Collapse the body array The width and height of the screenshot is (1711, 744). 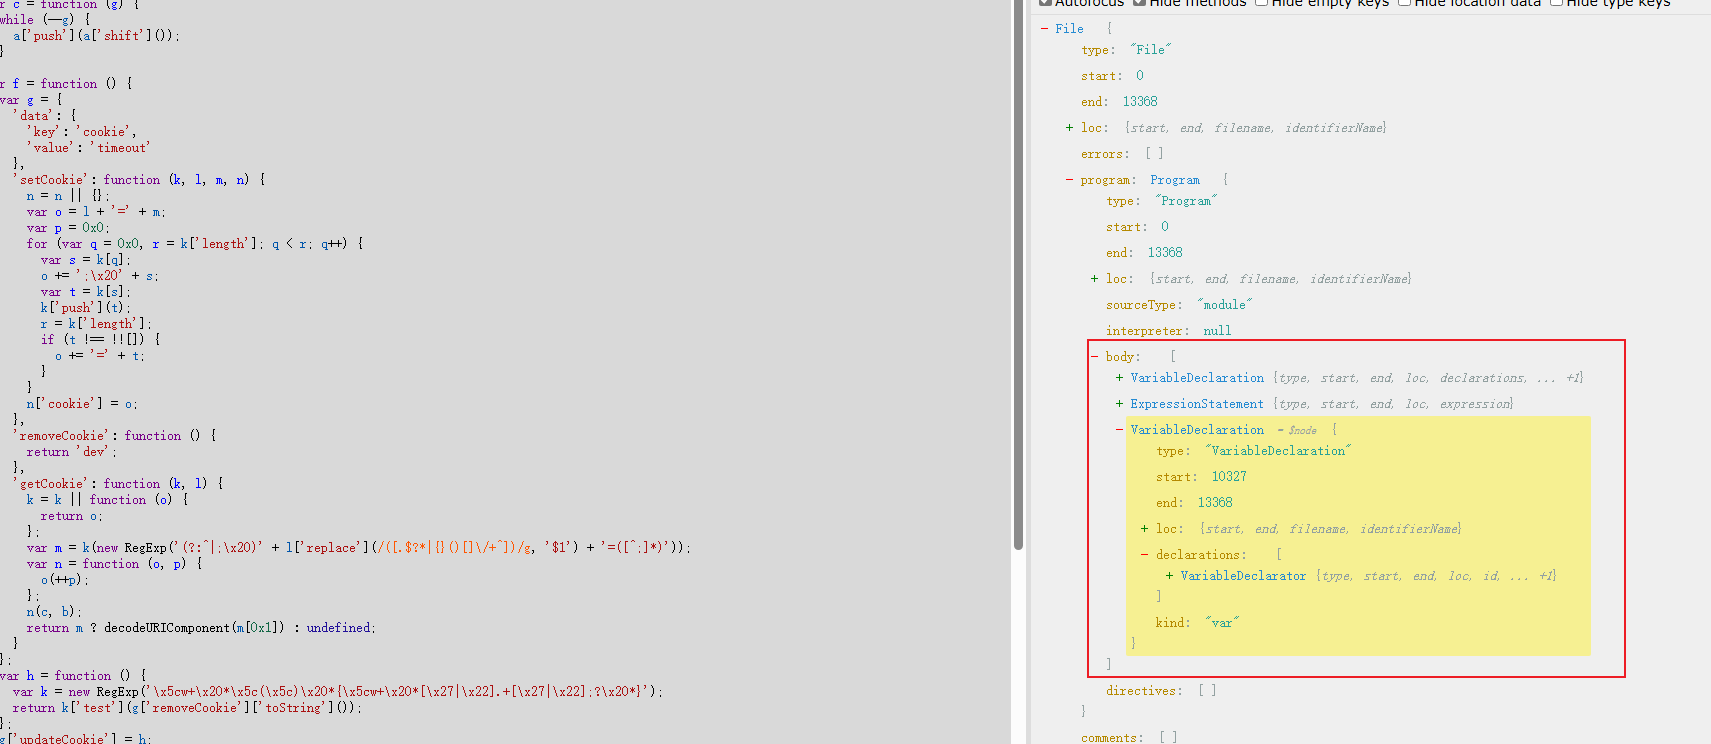(1094, 357)
